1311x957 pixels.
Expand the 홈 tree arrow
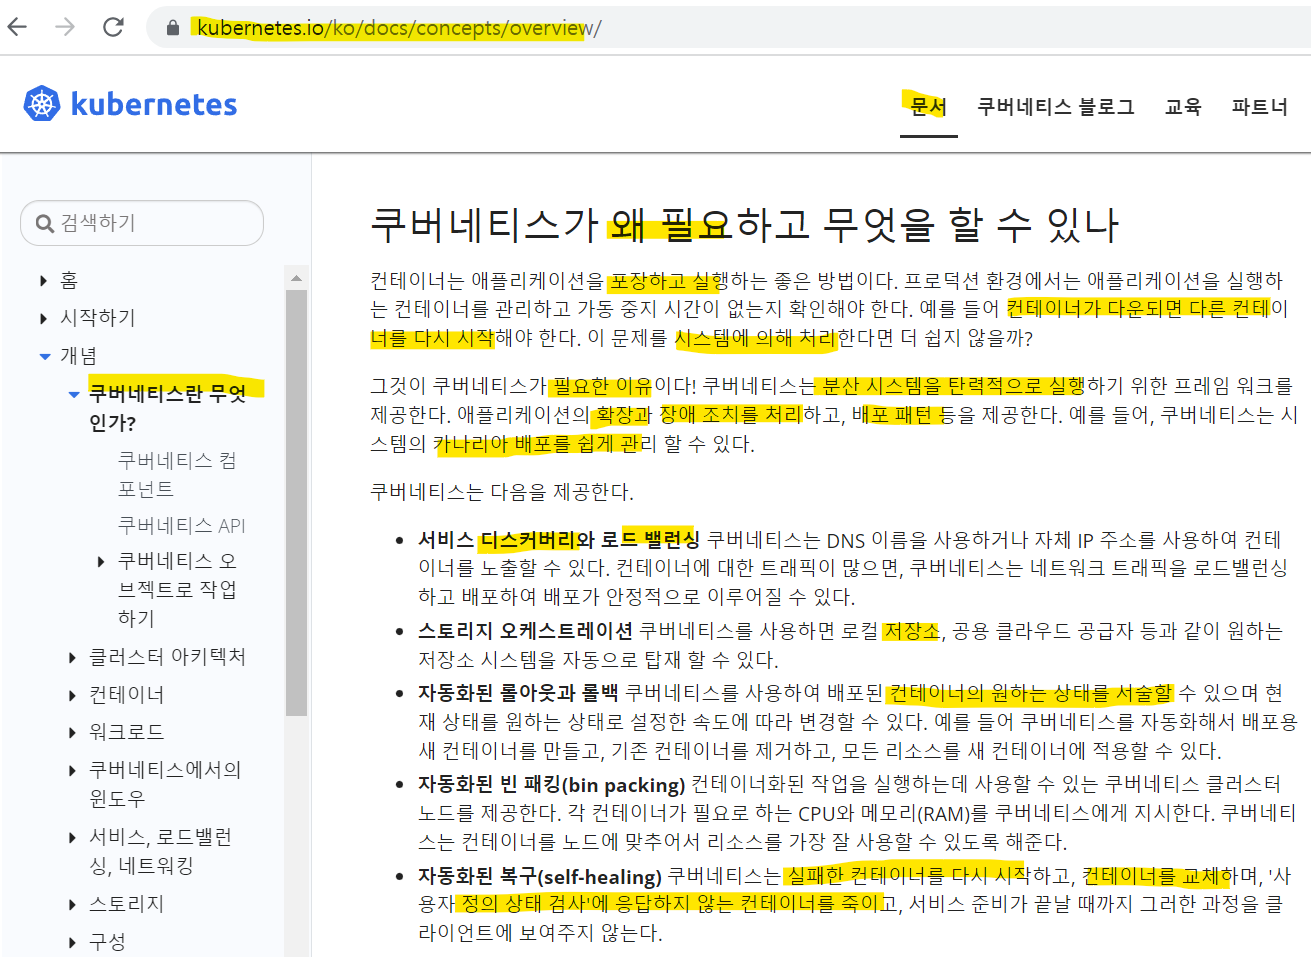[x=43, y=281]
